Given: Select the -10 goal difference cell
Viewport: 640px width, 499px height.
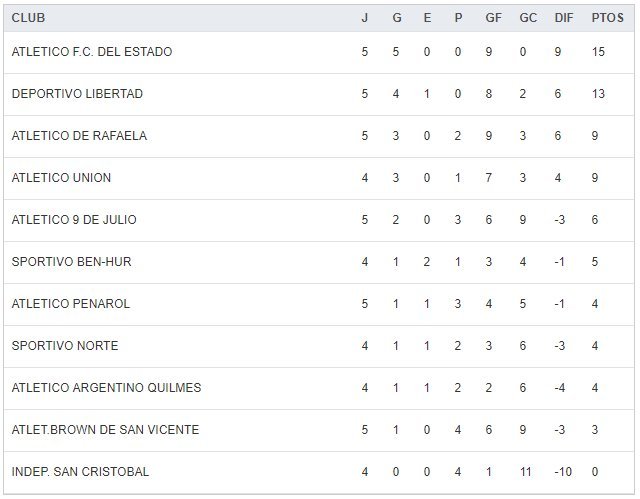Looking at the screenshot, I should [x=564, y=472].
